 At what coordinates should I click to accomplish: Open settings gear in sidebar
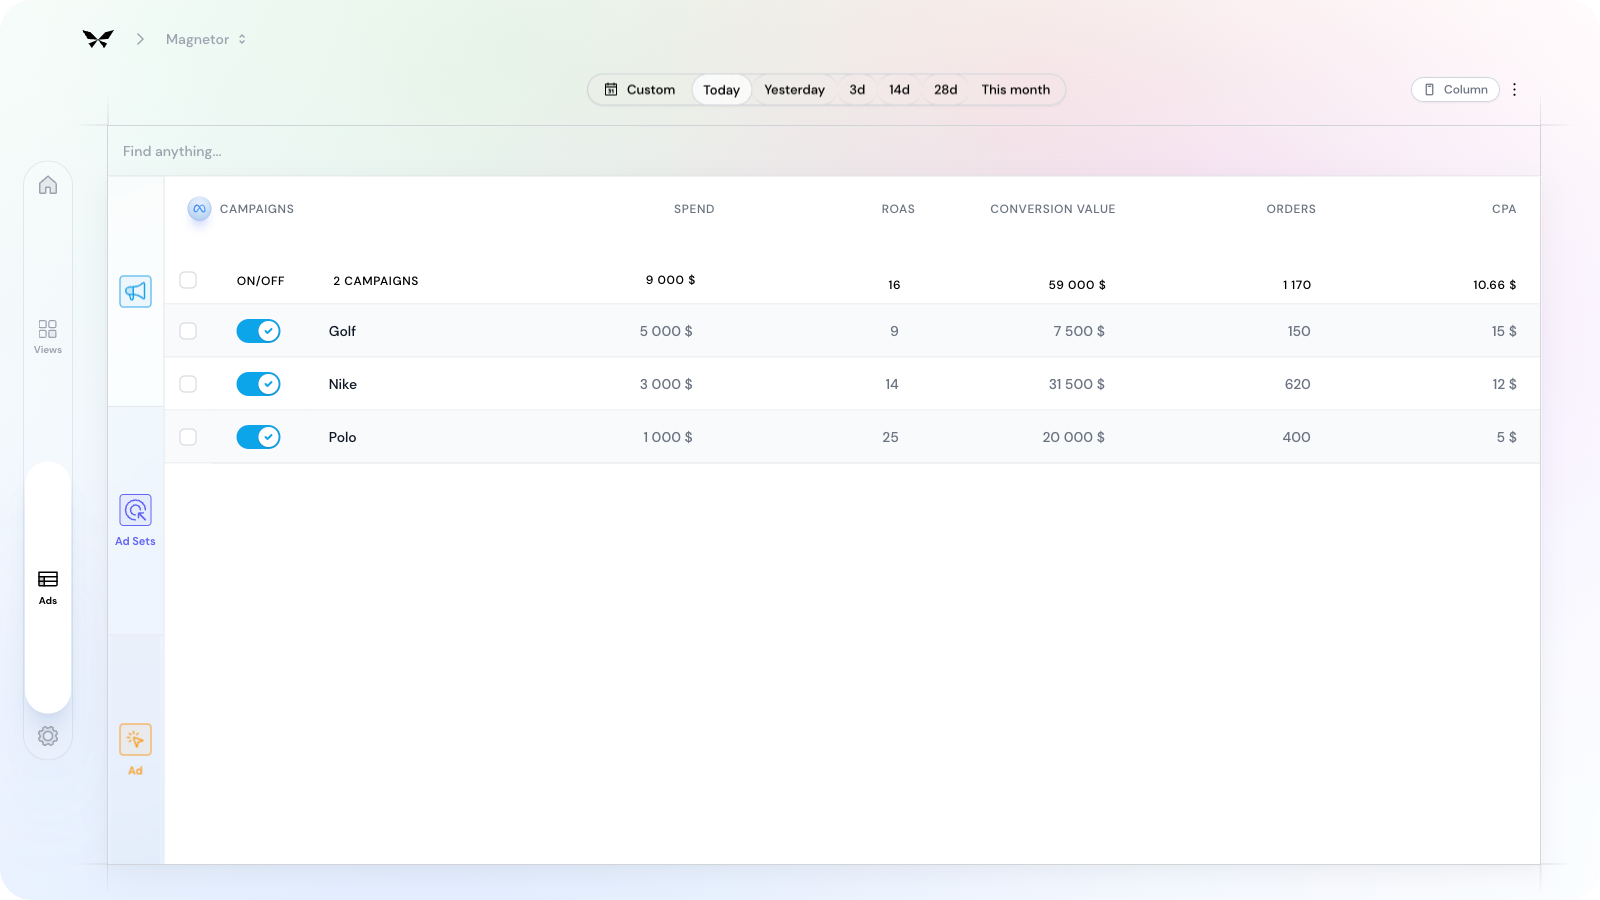[x=48, y=736]
